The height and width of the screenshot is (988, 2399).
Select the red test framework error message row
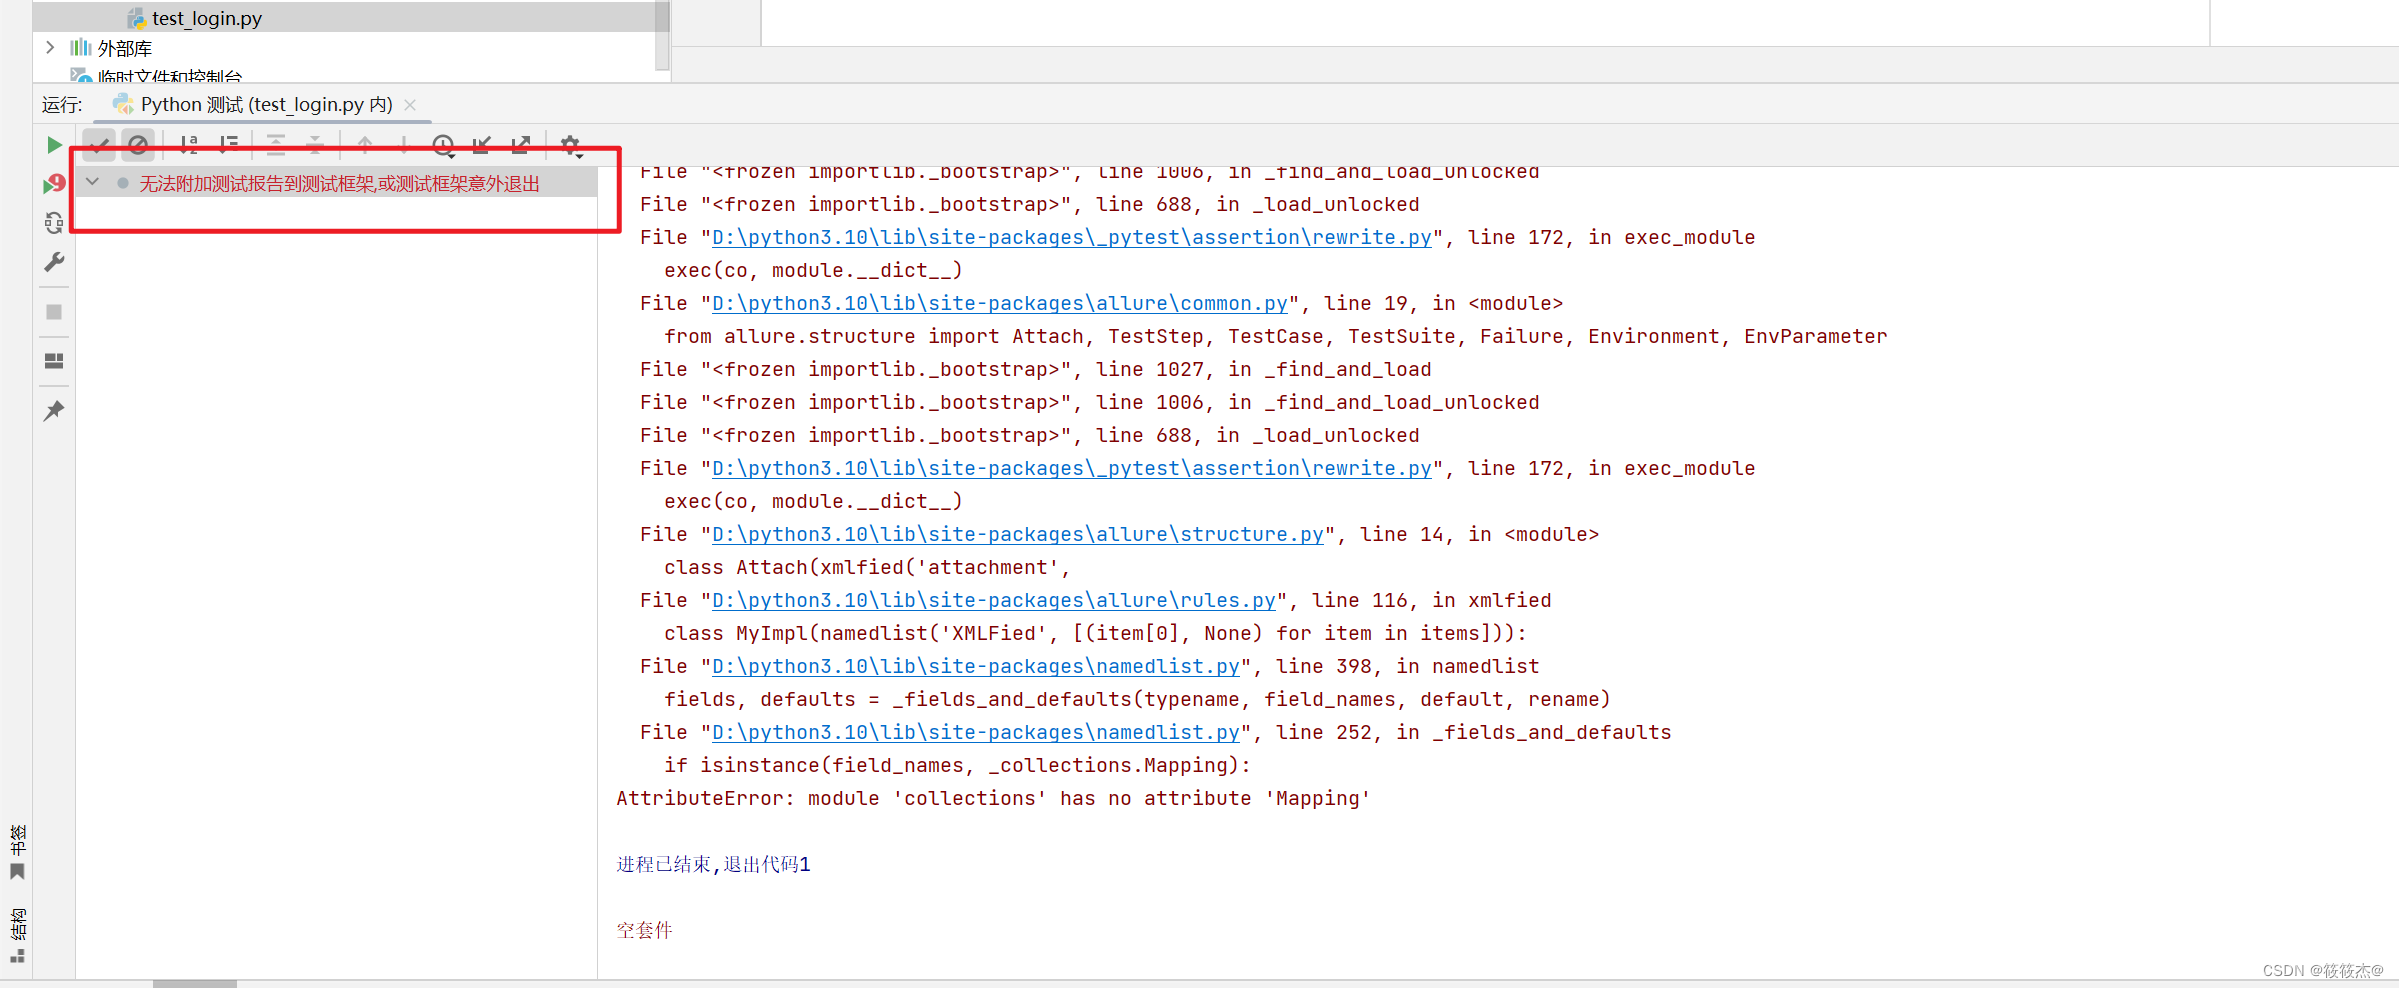coord(338,183)
